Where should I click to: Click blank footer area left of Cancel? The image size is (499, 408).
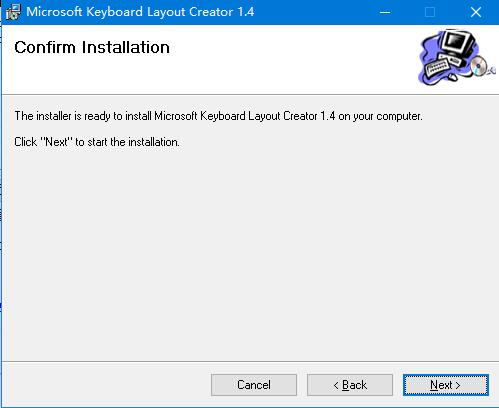(107, 385)
